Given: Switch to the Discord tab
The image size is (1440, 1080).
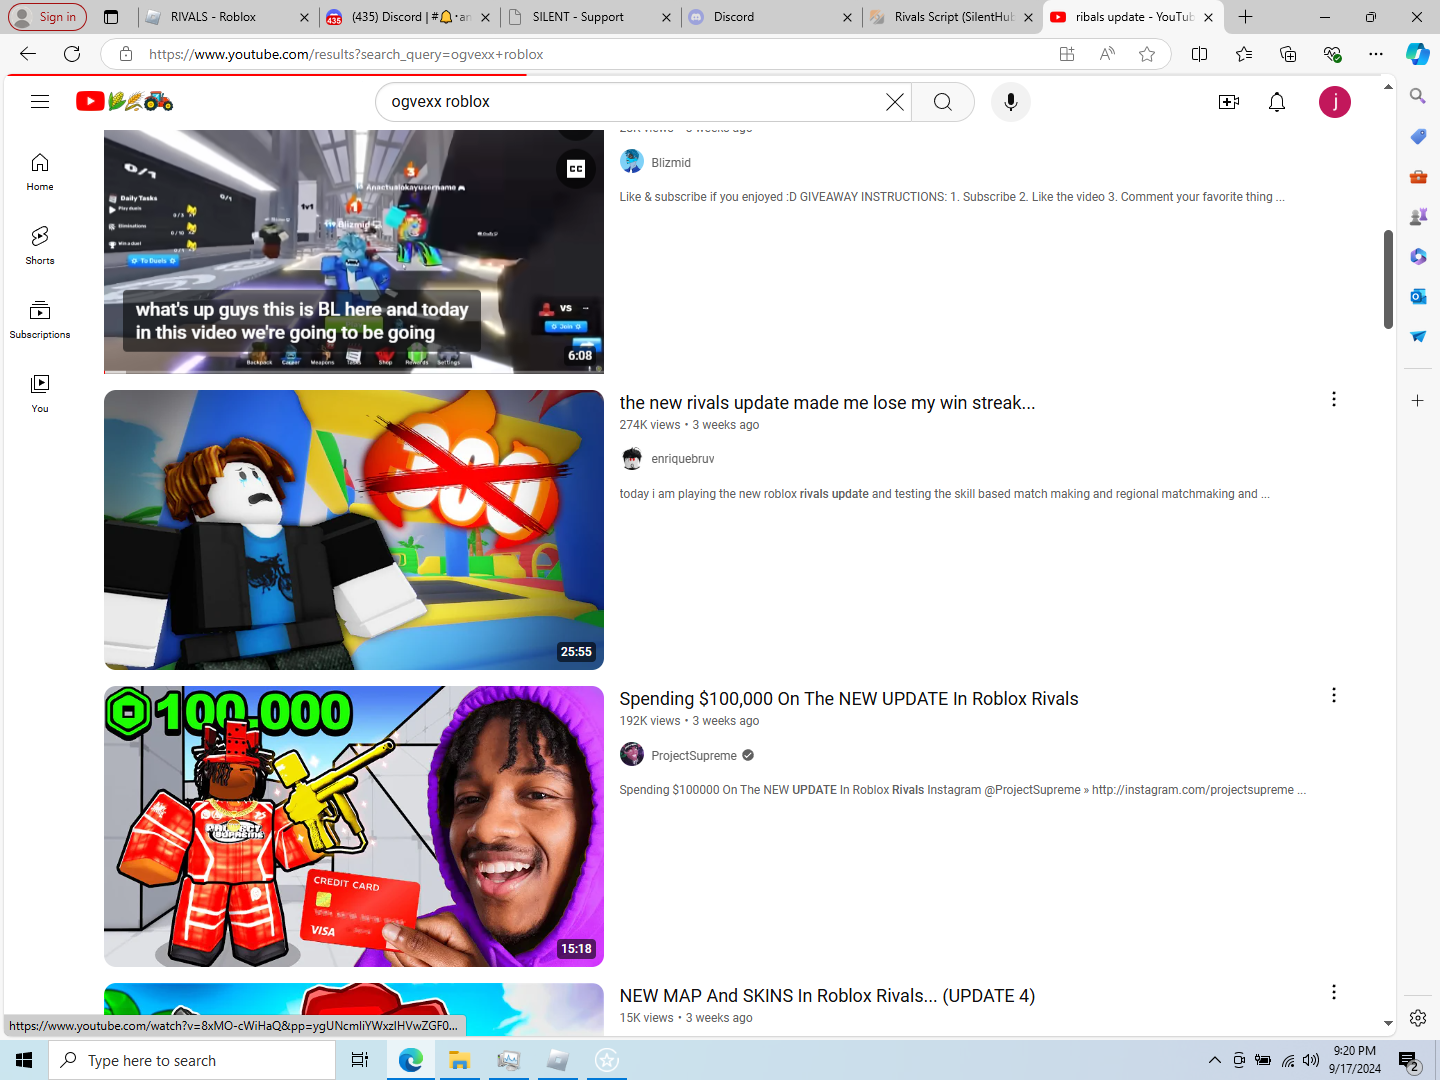Looking at the screenshot, I should 770,17.
